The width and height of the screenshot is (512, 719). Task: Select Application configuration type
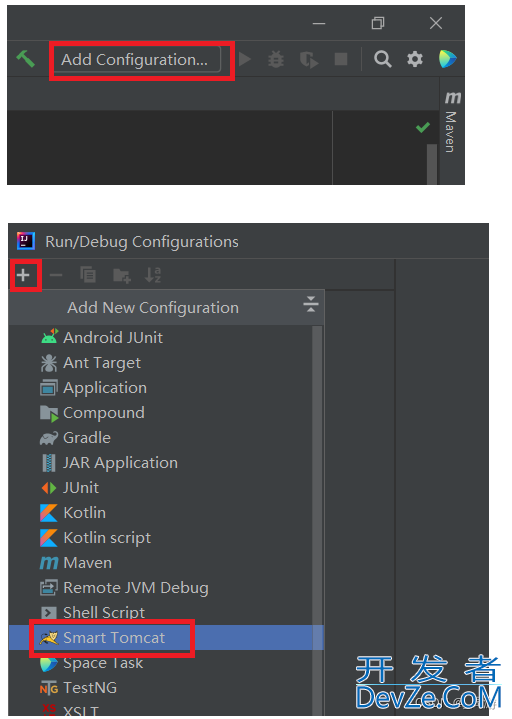[x=166, y=388]
